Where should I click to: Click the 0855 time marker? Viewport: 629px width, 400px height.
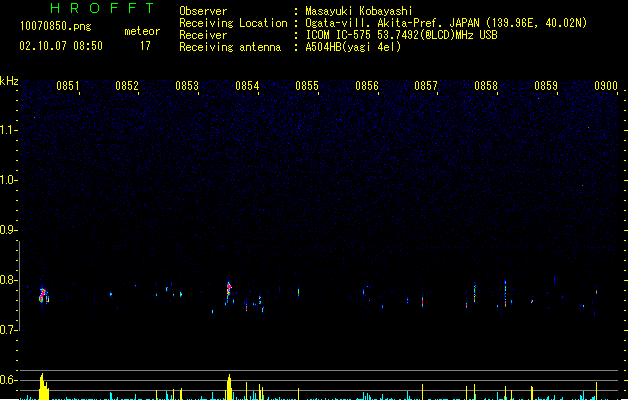pos(307,86)
